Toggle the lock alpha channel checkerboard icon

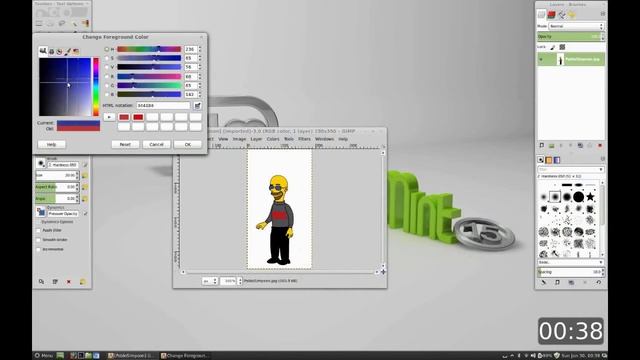(x=562, y=47)
